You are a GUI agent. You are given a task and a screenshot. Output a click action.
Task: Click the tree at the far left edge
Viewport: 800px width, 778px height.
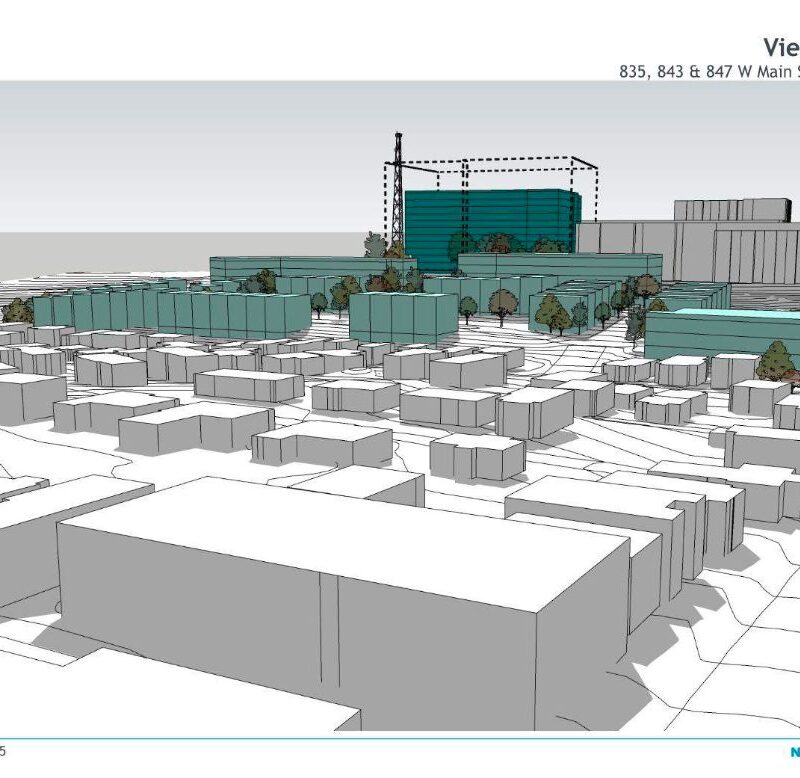pyautogui.click(x=18, y=311)
